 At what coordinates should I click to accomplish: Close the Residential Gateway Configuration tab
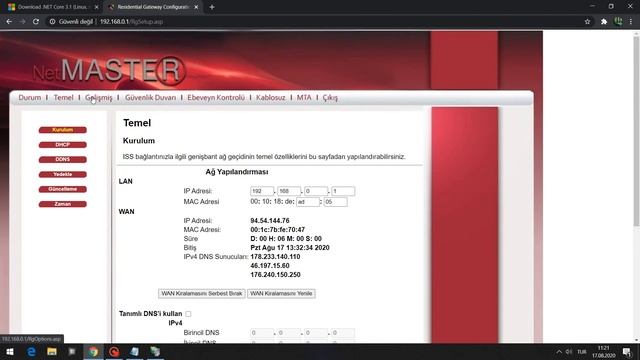tap(196, 7)
